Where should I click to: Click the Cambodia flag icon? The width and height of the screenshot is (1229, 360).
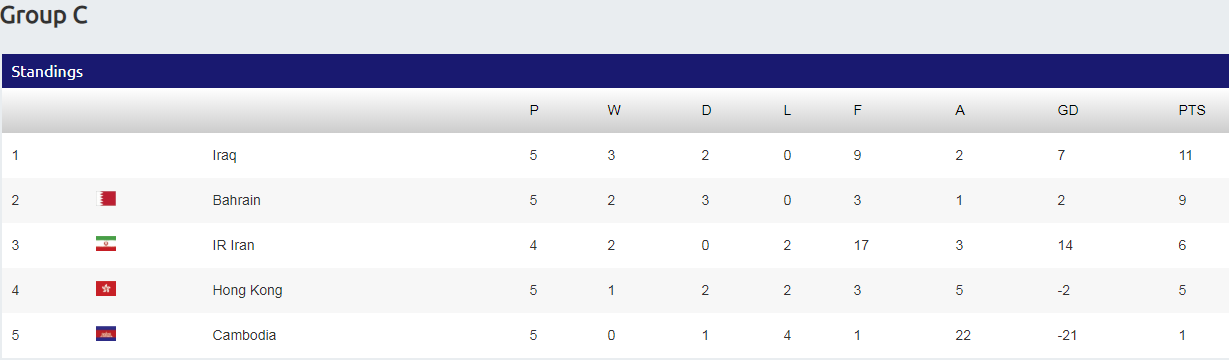pyautogui.click(x=106, y=334)
